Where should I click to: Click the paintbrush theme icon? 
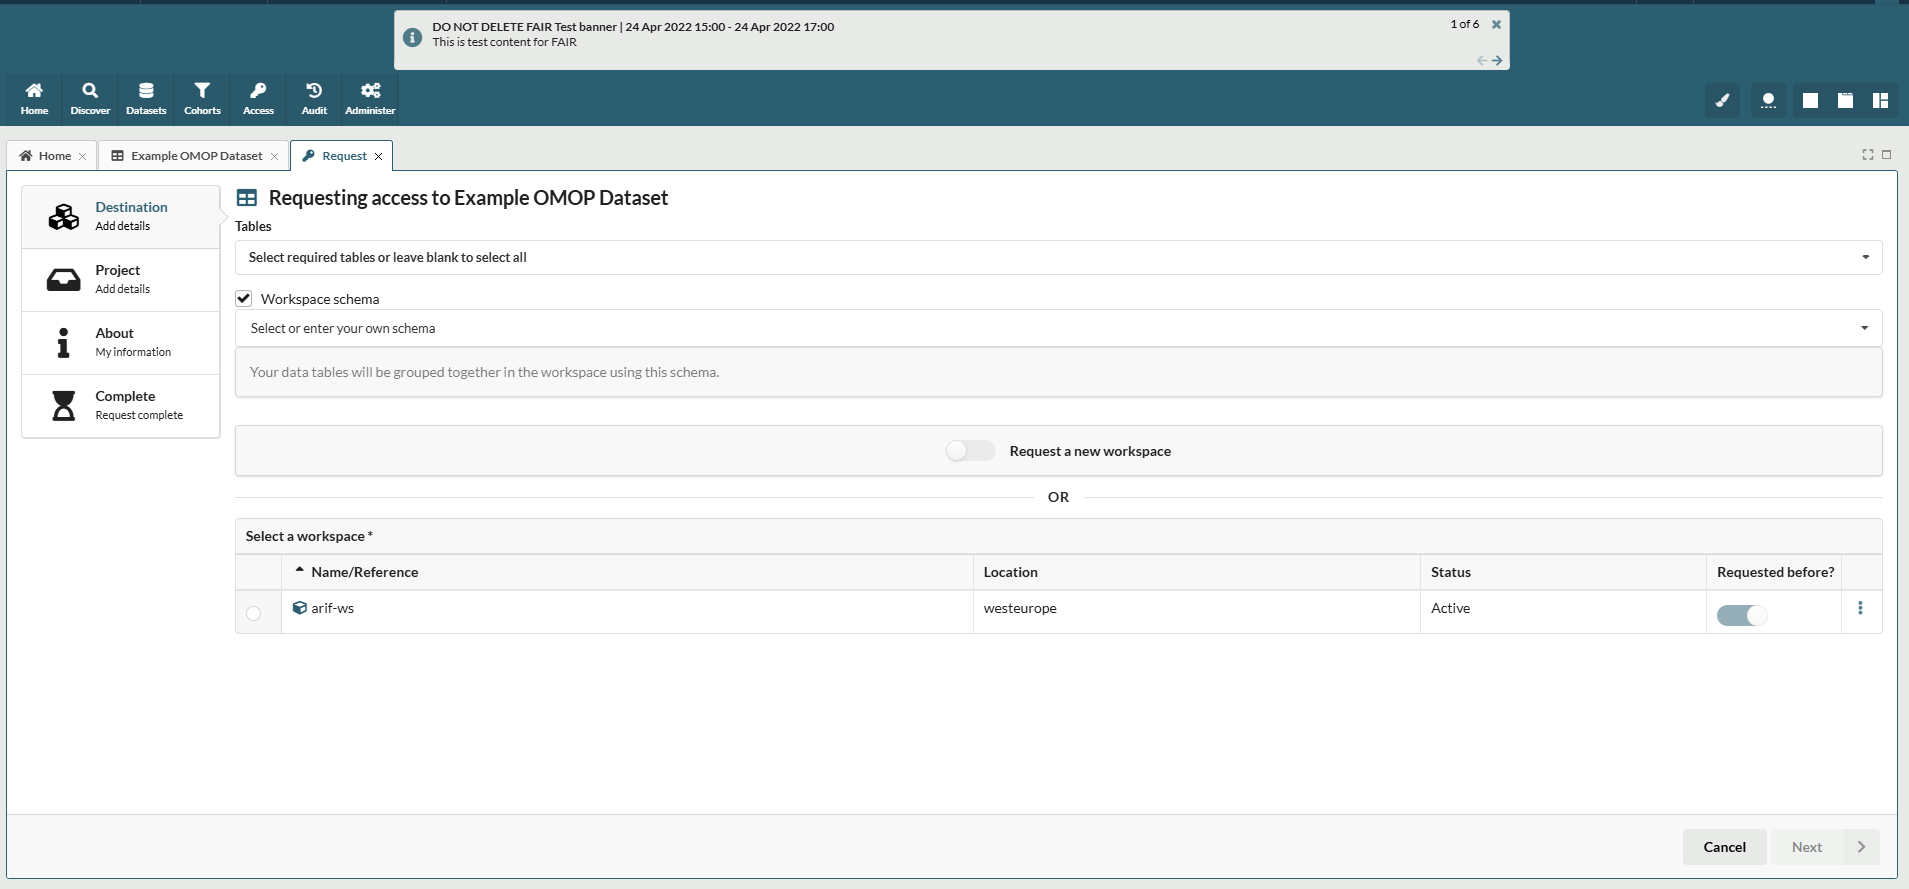pos(1722,100)
